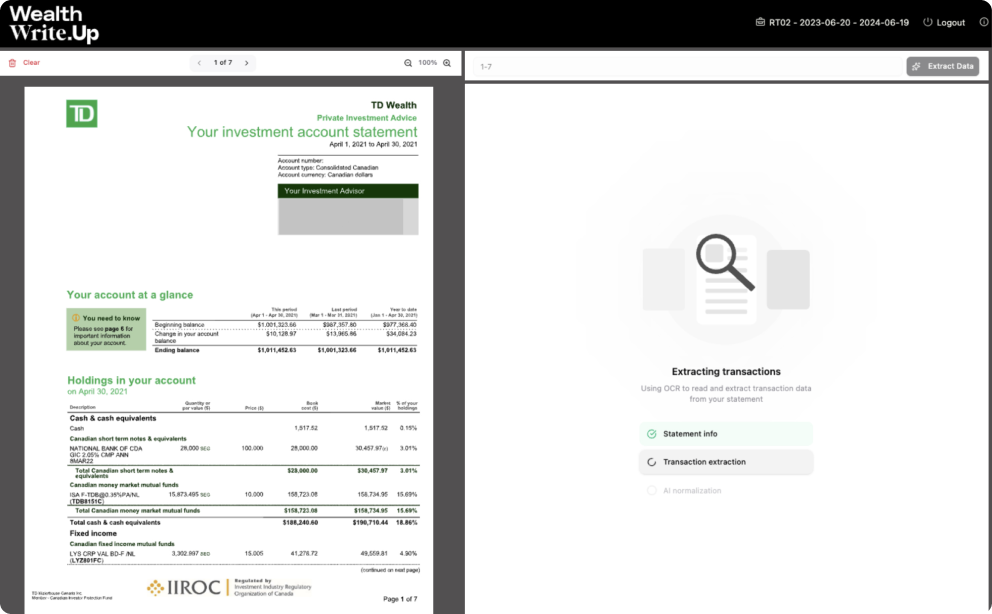Click the 'Your investment account statement' title
992x614 pixels.
click(x=302, y=132)
